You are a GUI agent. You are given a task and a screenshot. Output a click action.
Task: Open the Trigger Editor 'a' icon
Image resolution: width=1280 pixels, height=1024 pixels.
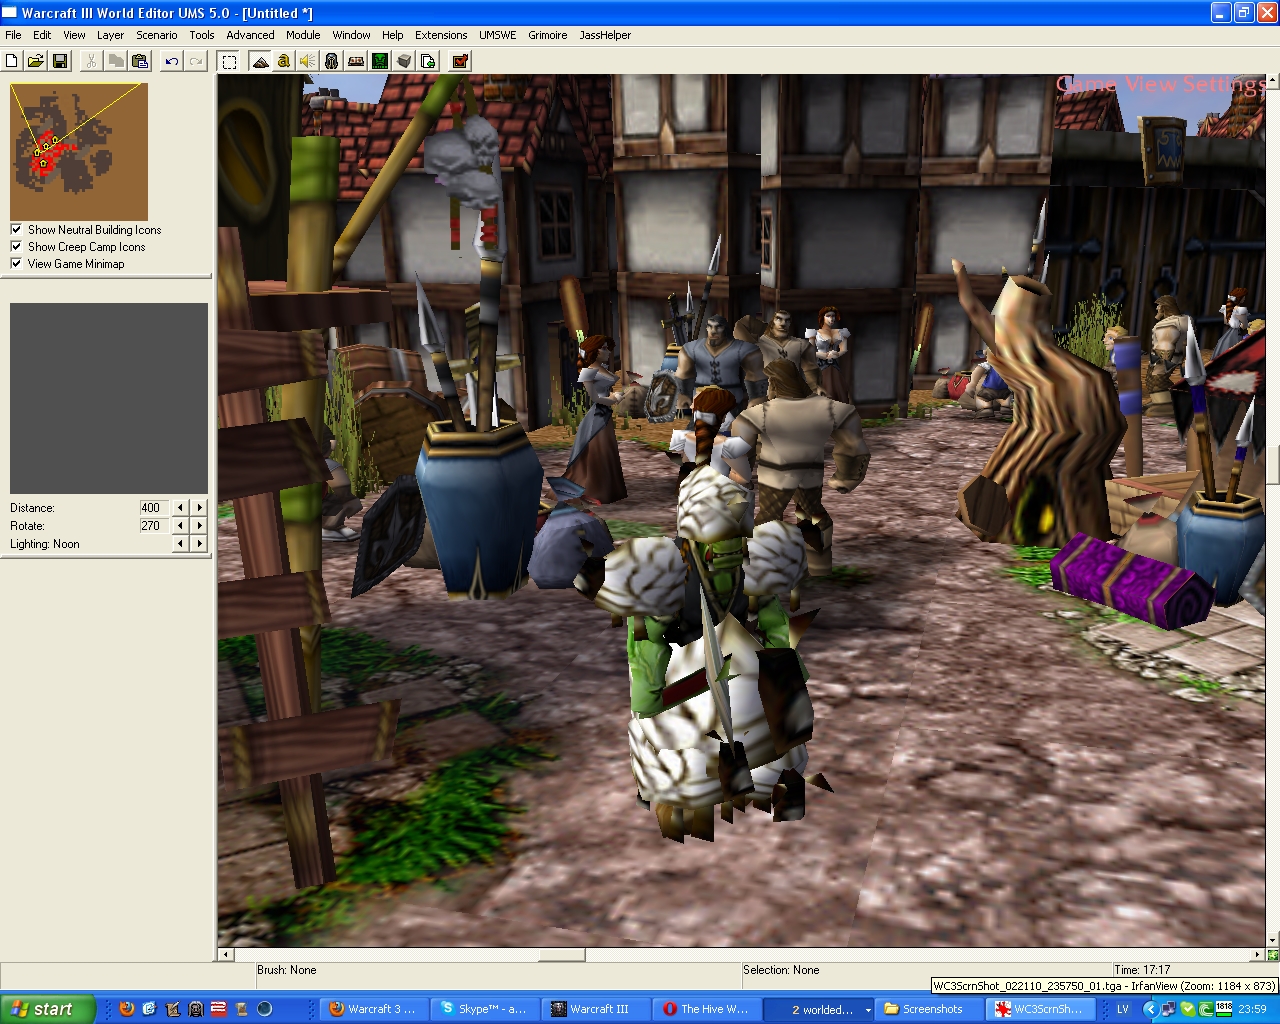284,61
